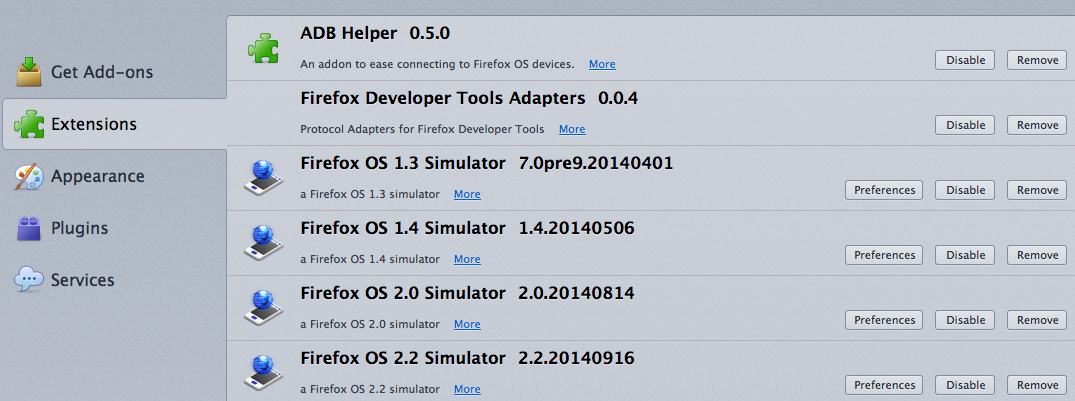This screenshot has width=1075, height=401.
Task: Open Preferences for Firefox OS 2.2 Simulator
Action: (884, 385)
